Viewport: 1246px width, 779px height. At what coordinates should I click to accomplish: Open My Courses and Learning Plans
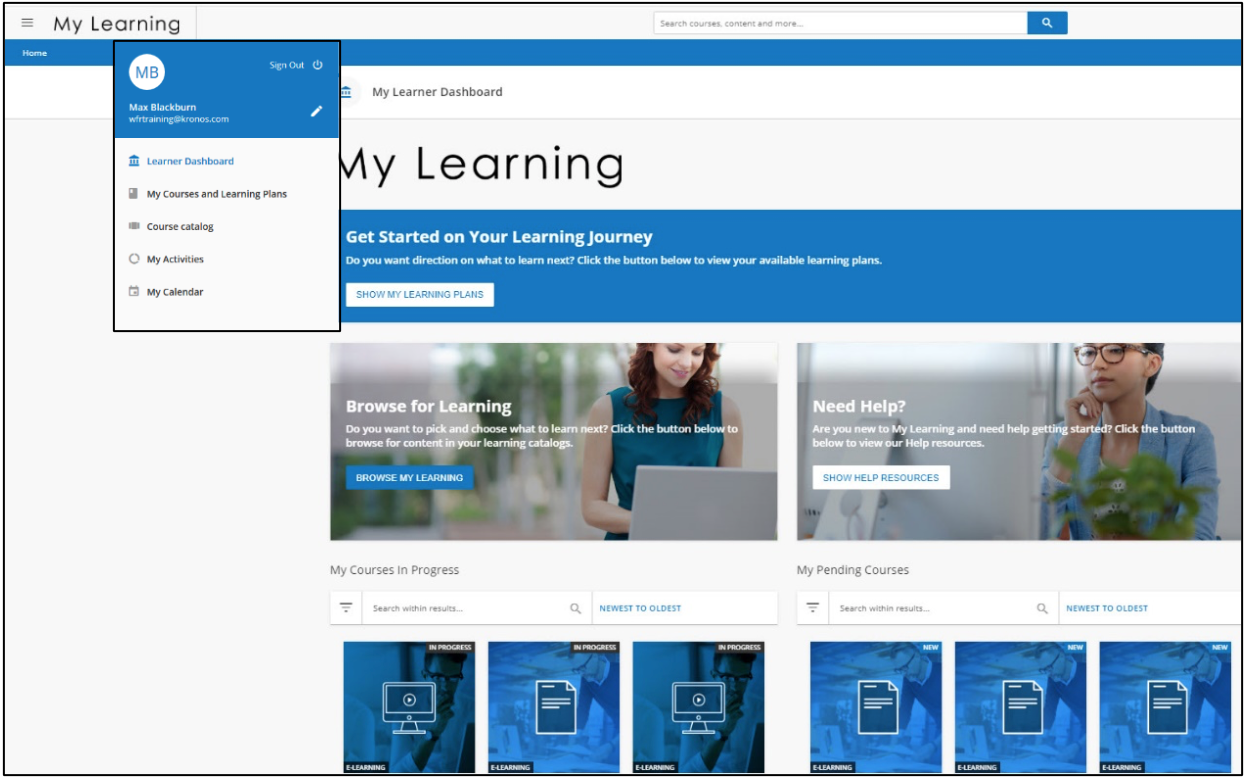pyautogui.click(x=216, y=194)
